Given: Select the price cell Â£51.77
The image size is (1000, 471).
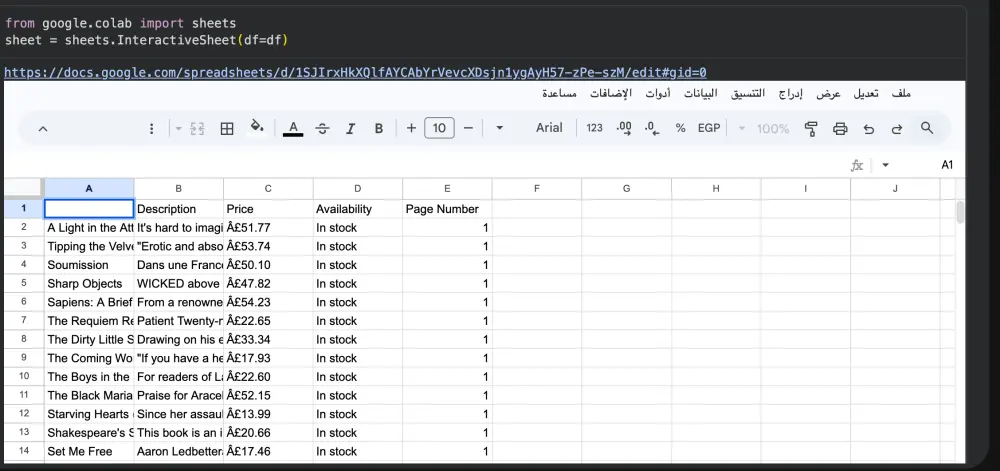Looking at the screenshot, I should [268, 228].
